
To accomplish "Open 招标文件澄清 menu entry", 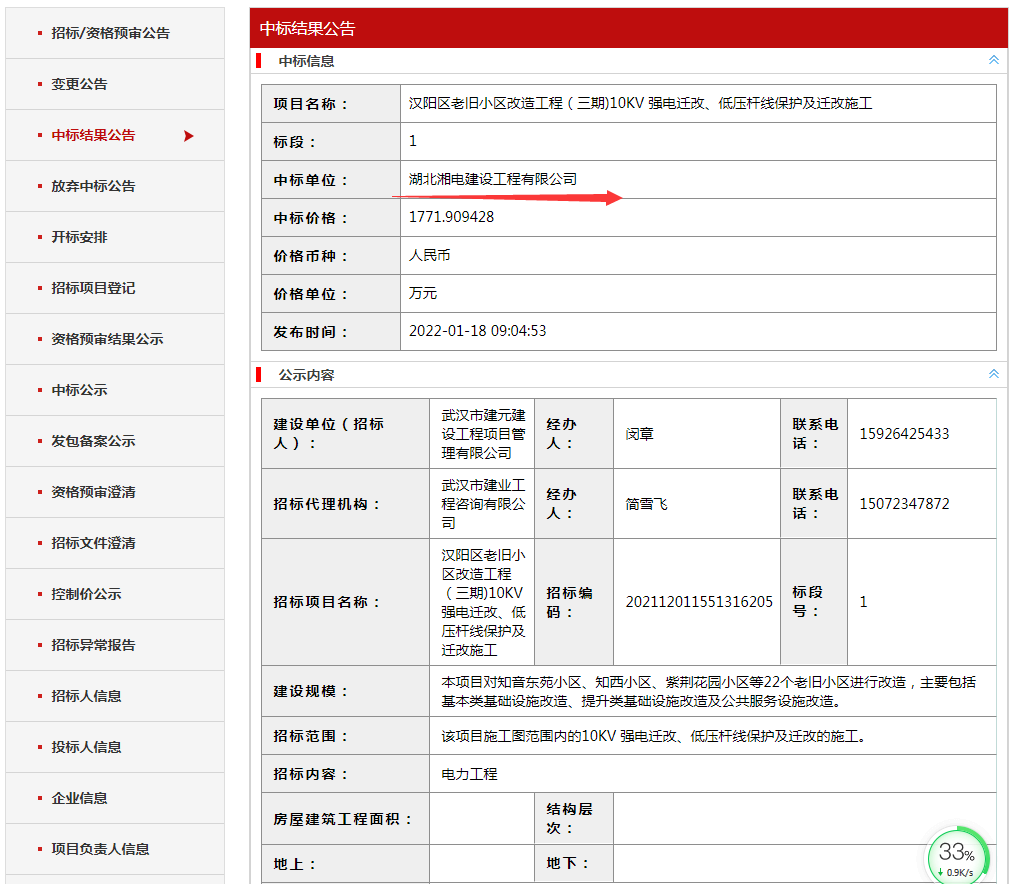I will pos(93,543).
